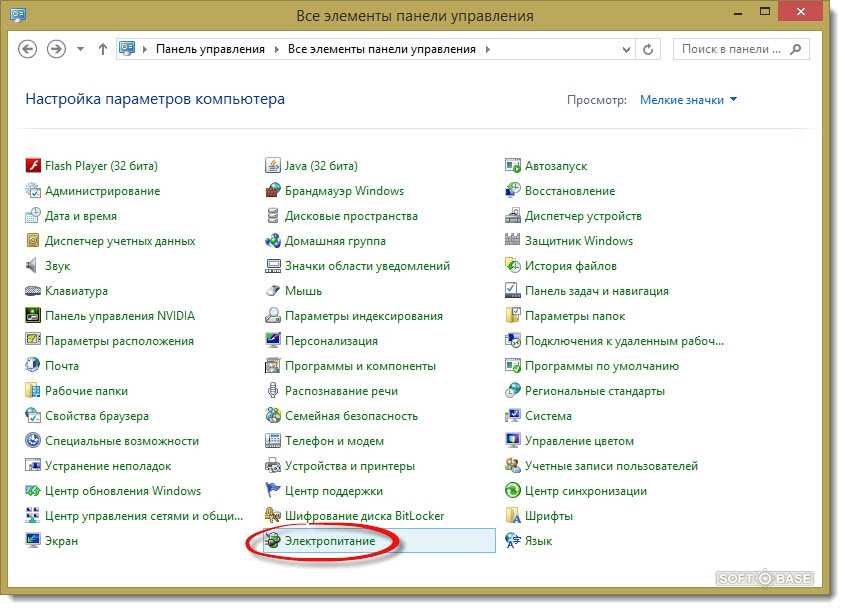Viewport: 845px width, 610px height.
Task: Open the Дисковые пространства link
Action: (351, 216)
